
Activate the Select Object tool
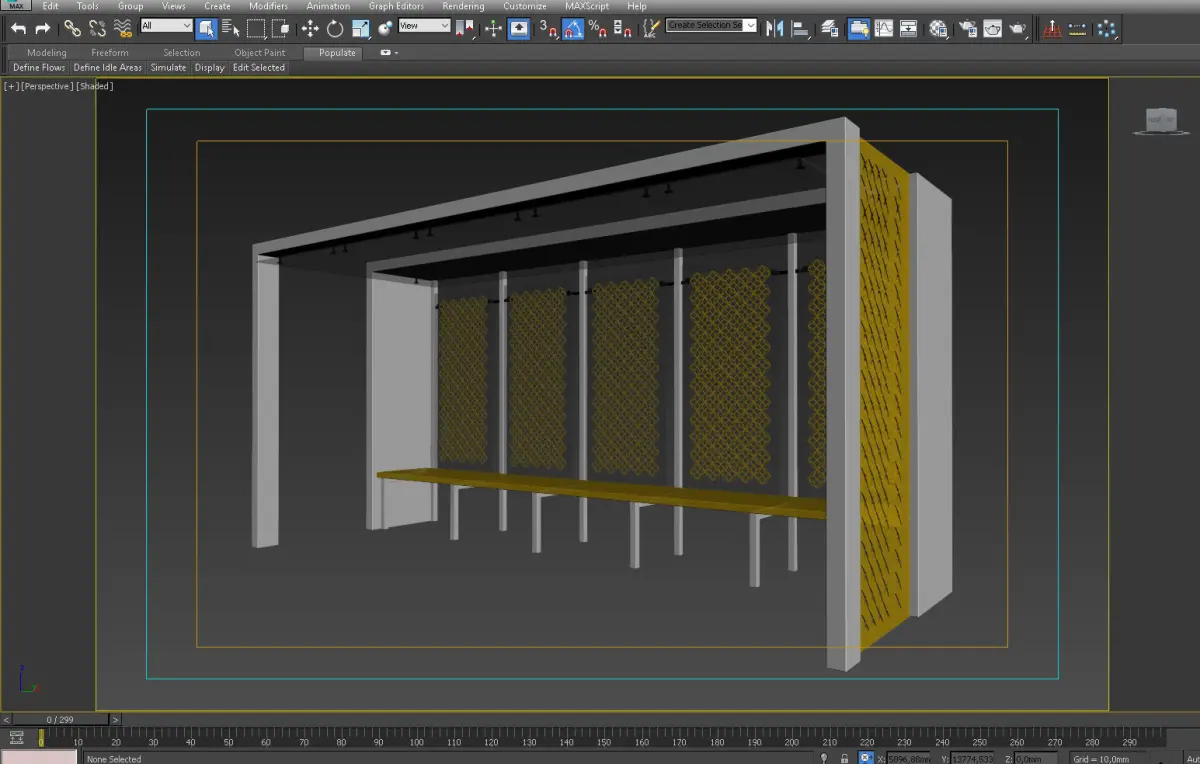(x=206, y=29)
